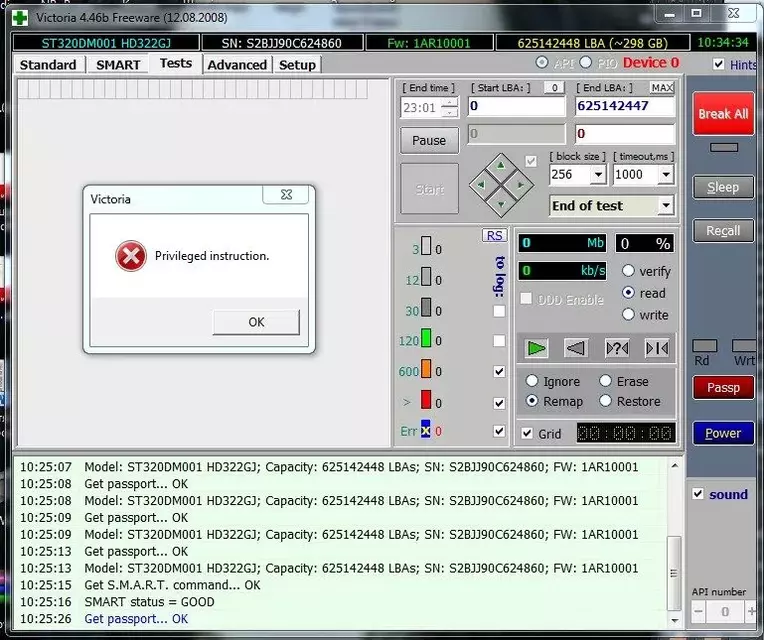Image resolution: width=764 pixels, height=640 pixels.
Task: Toggle the log checkbox for Err row
Action: click(x=499, y=431)
